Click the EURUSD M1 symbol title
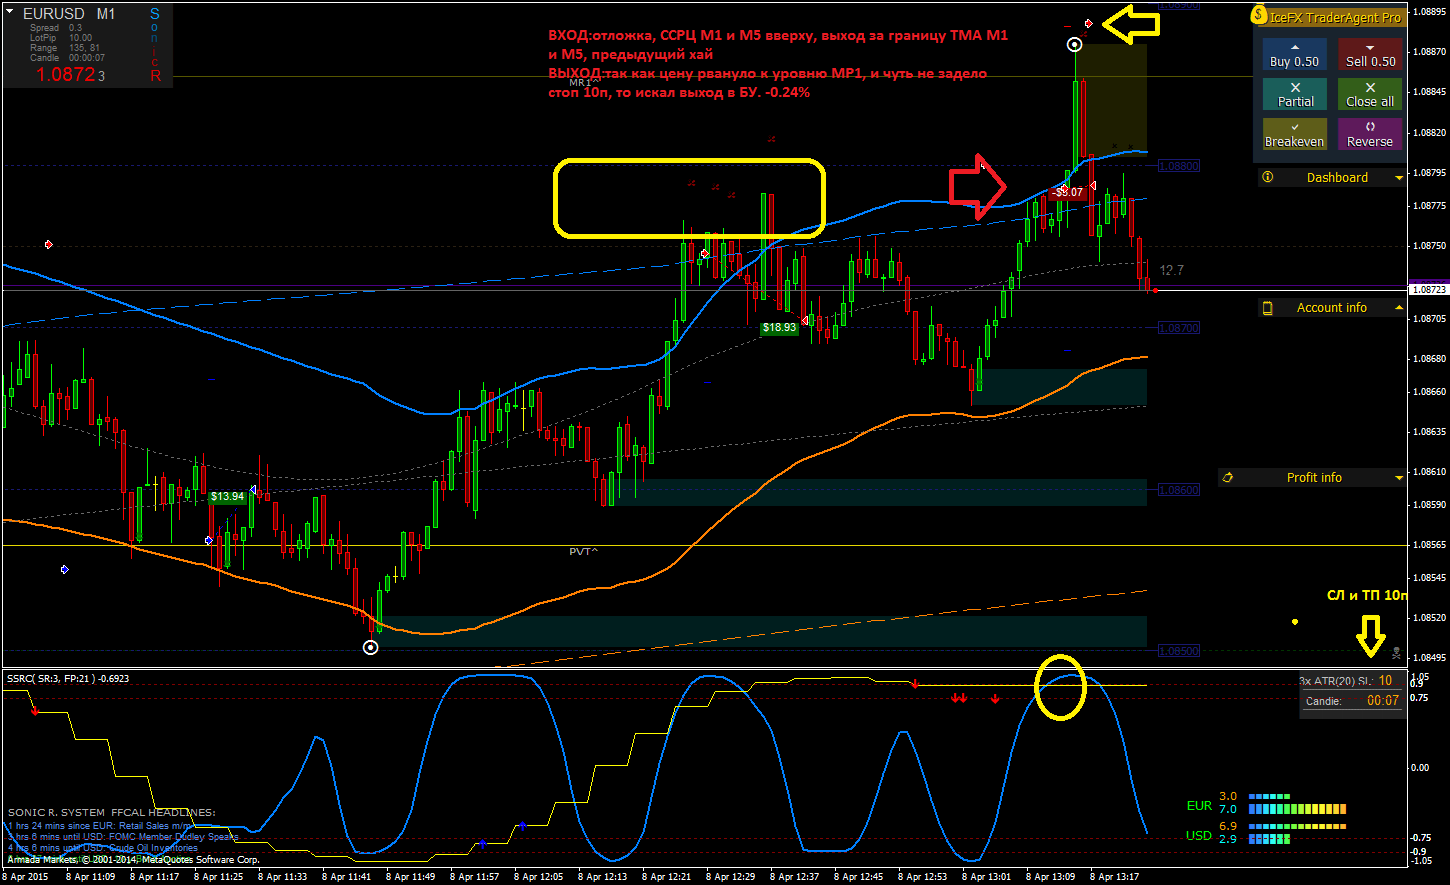 69,14
